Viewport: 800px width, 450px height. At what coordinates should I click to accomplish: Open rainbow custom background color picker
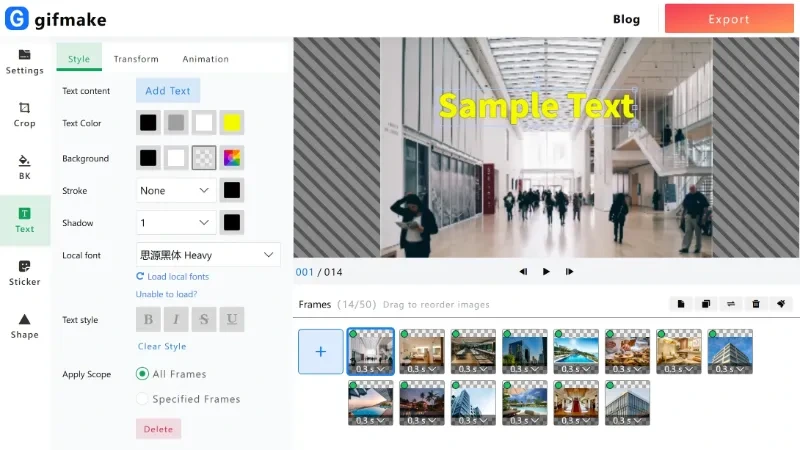point(232,158)
